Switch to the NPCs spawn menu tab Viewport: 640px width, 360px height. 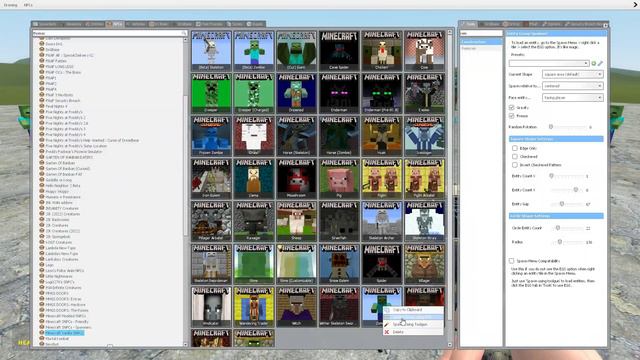(x=114, y=24)
